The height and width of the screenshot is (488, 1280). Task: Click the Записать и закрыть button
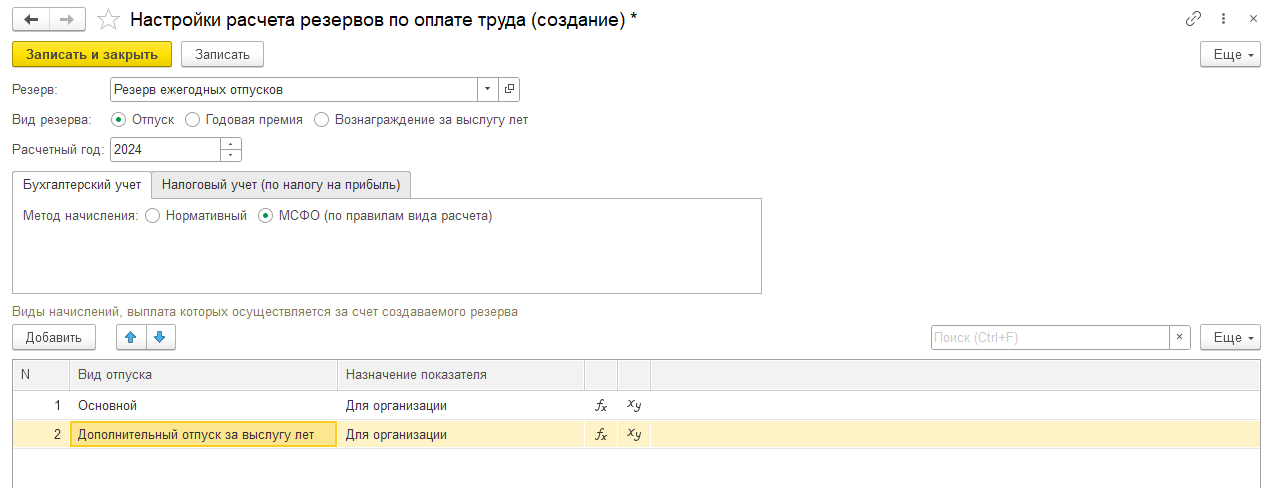pyautogui.click(x=92, y=54)
